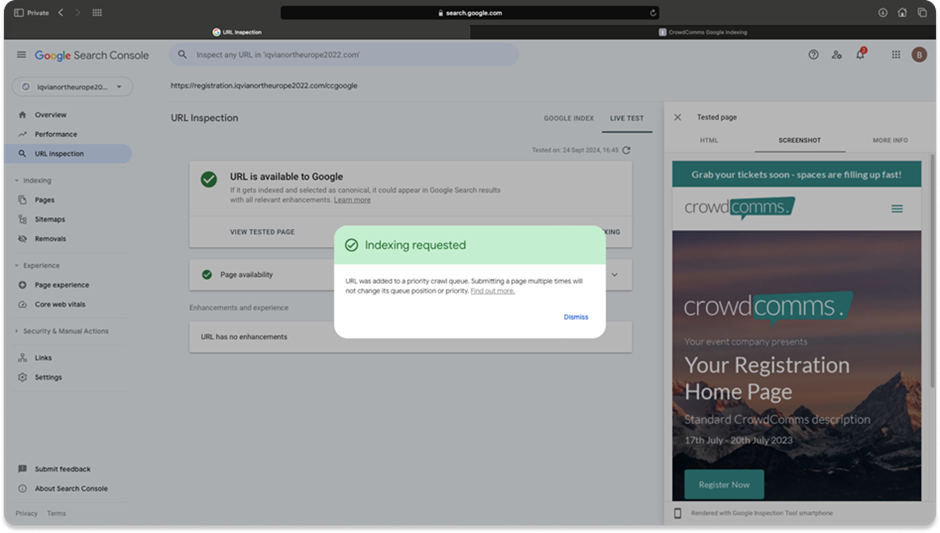Reload the page in browser address bar
The width and height of the screenshot is (940, 533).
coord(653,13)
